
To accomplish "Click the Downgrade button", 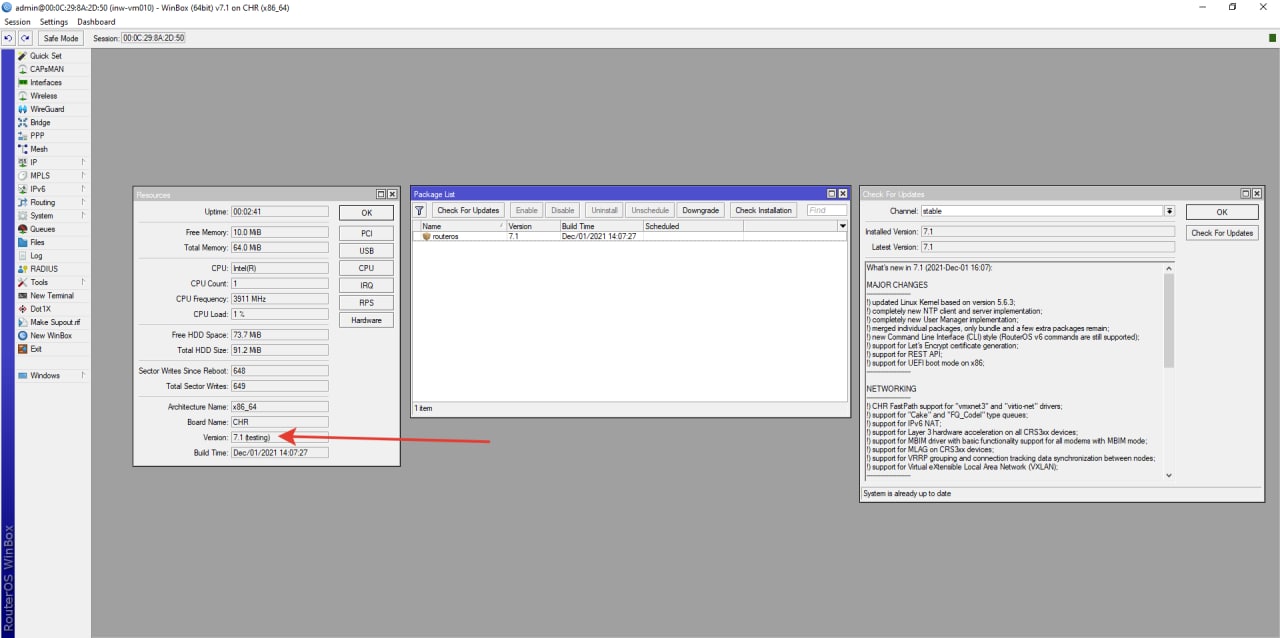I will 700,210.
